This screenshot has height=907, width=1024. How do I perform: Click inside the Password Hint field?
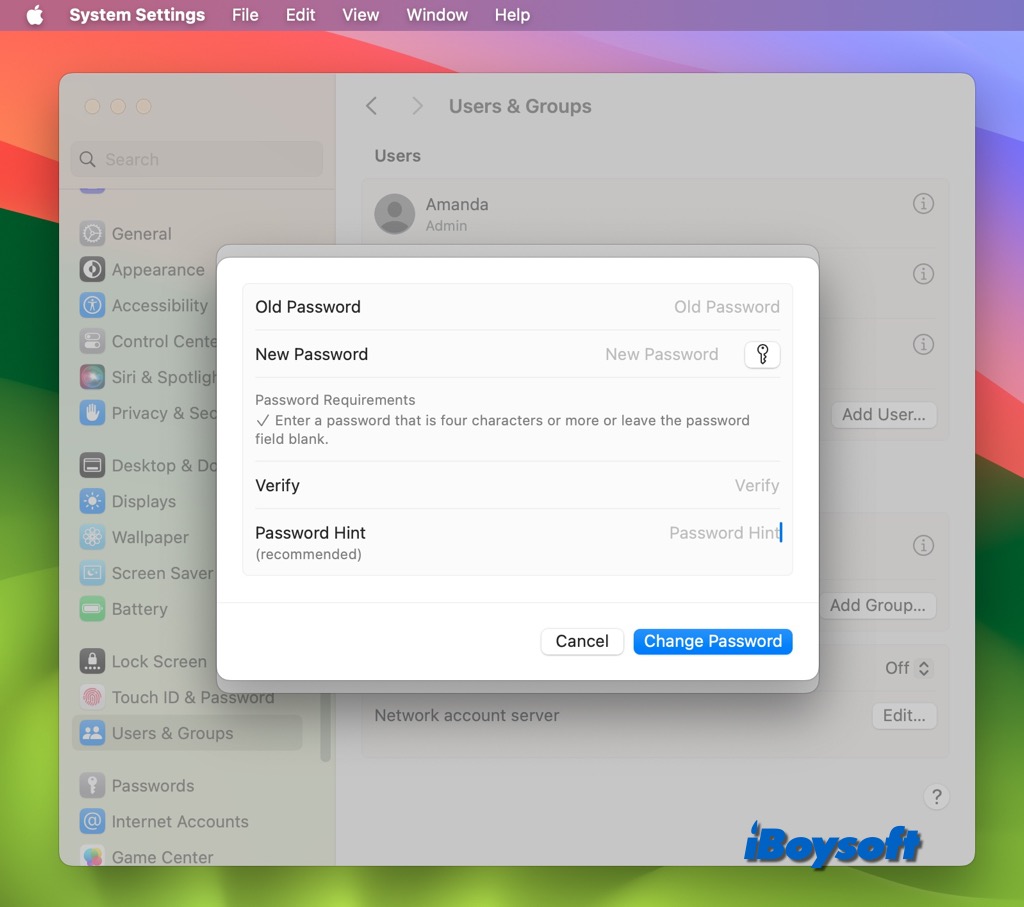pos(724,533)
